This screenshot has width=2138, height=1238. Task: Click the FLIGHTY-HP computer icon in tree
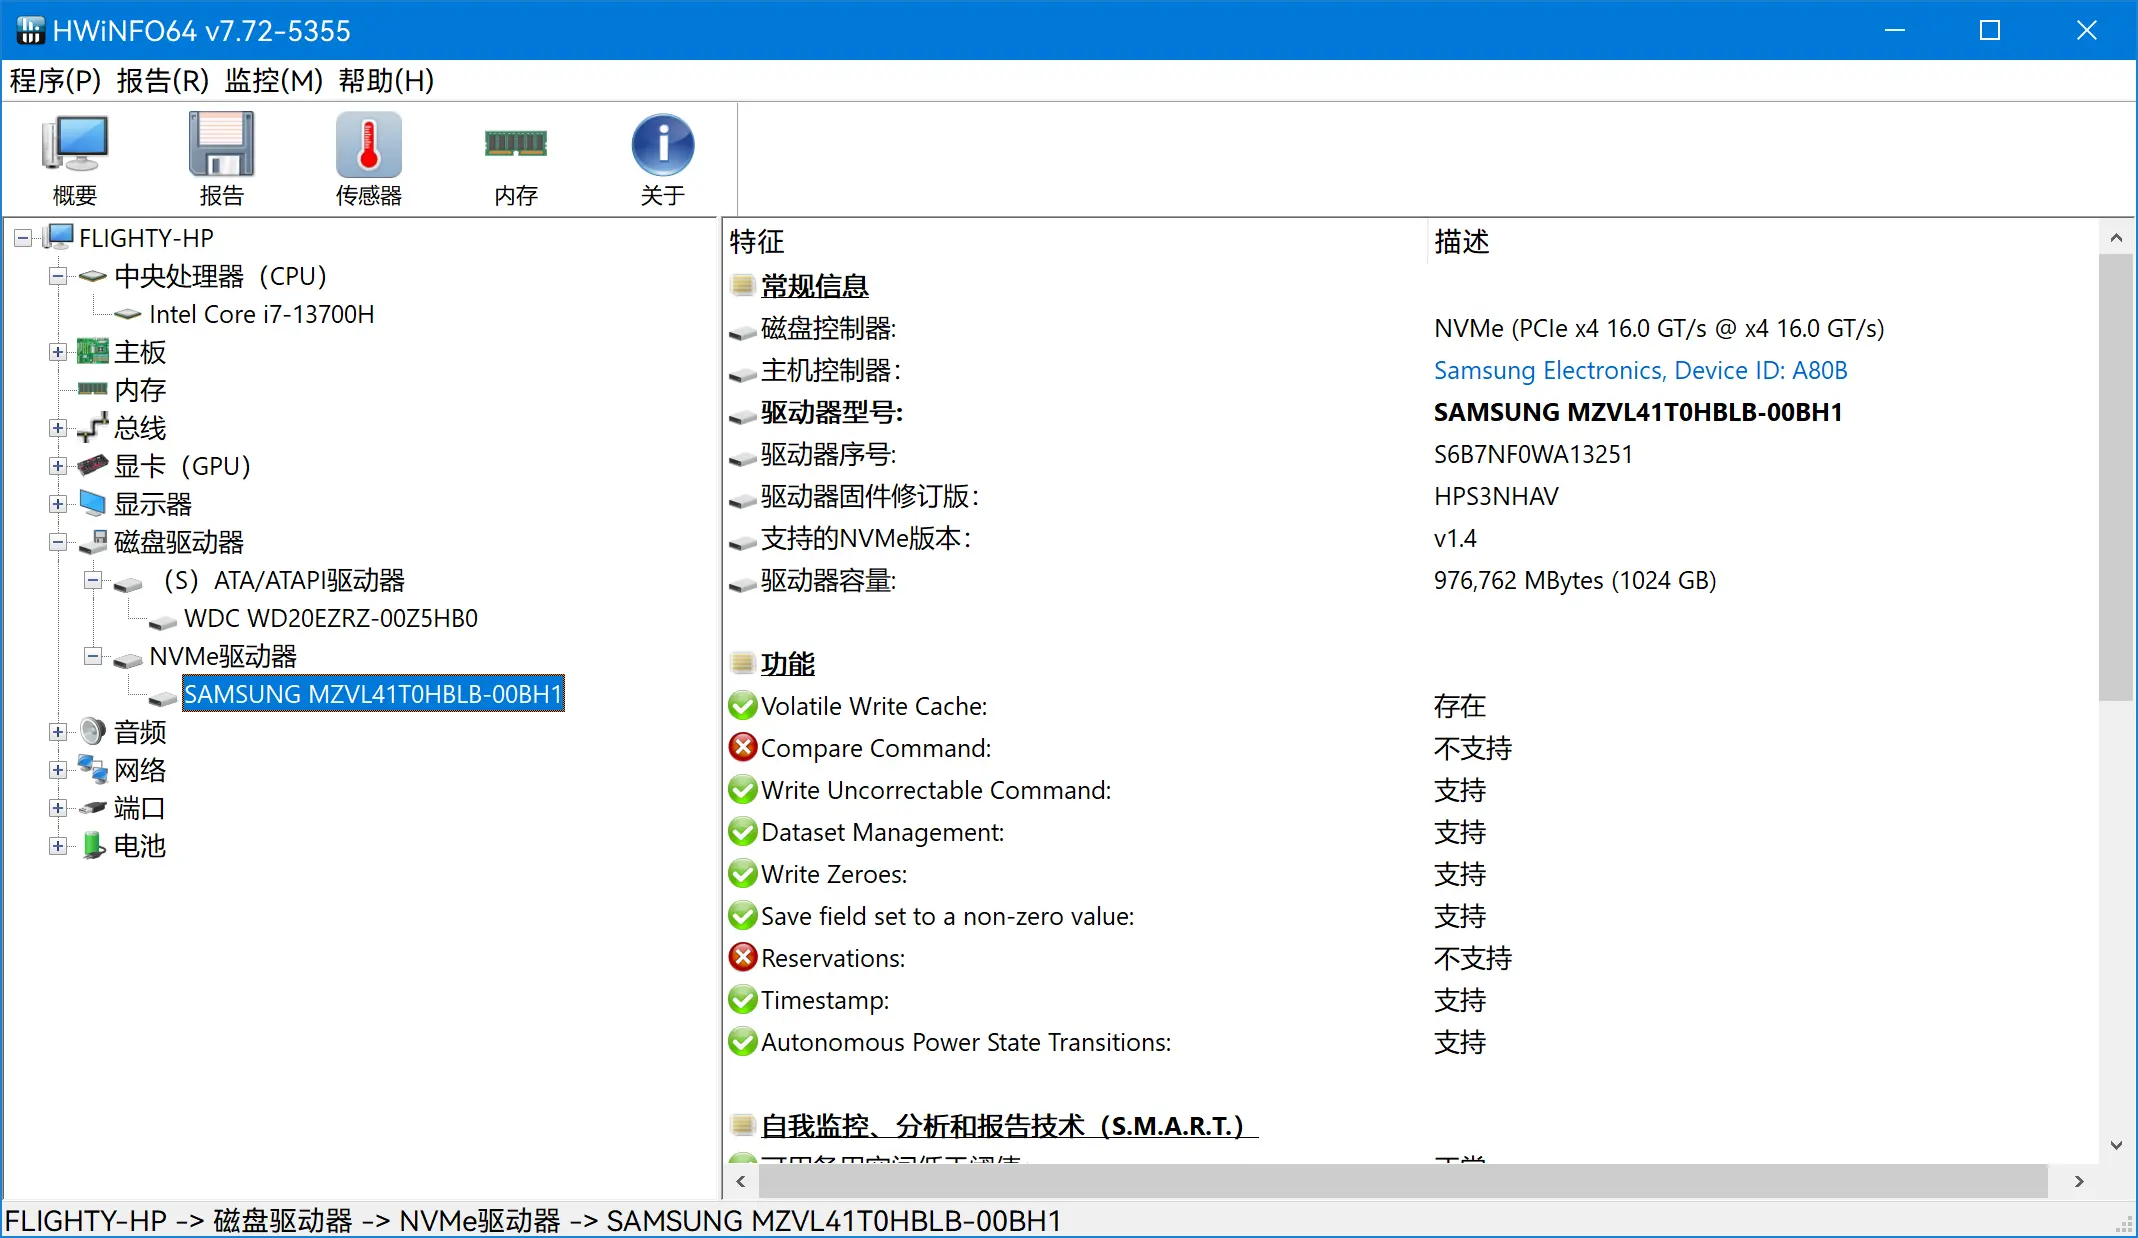point(59,237)
